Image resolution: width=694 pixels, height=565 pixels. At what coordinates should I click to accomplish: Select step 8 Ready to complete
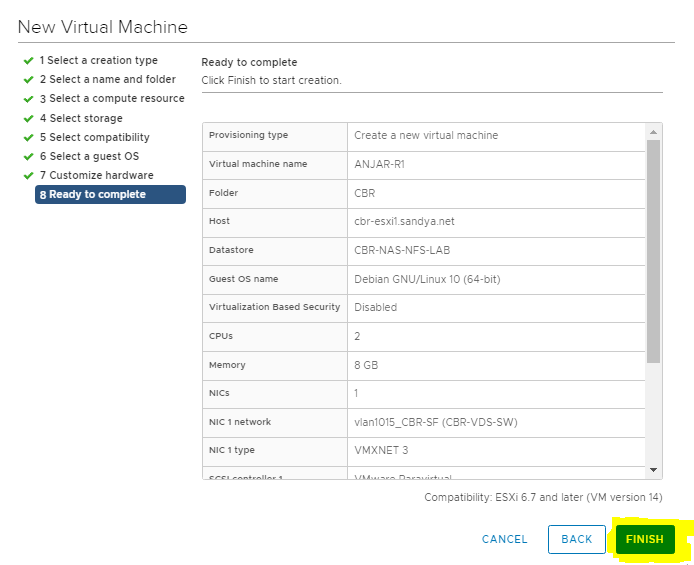110,195
